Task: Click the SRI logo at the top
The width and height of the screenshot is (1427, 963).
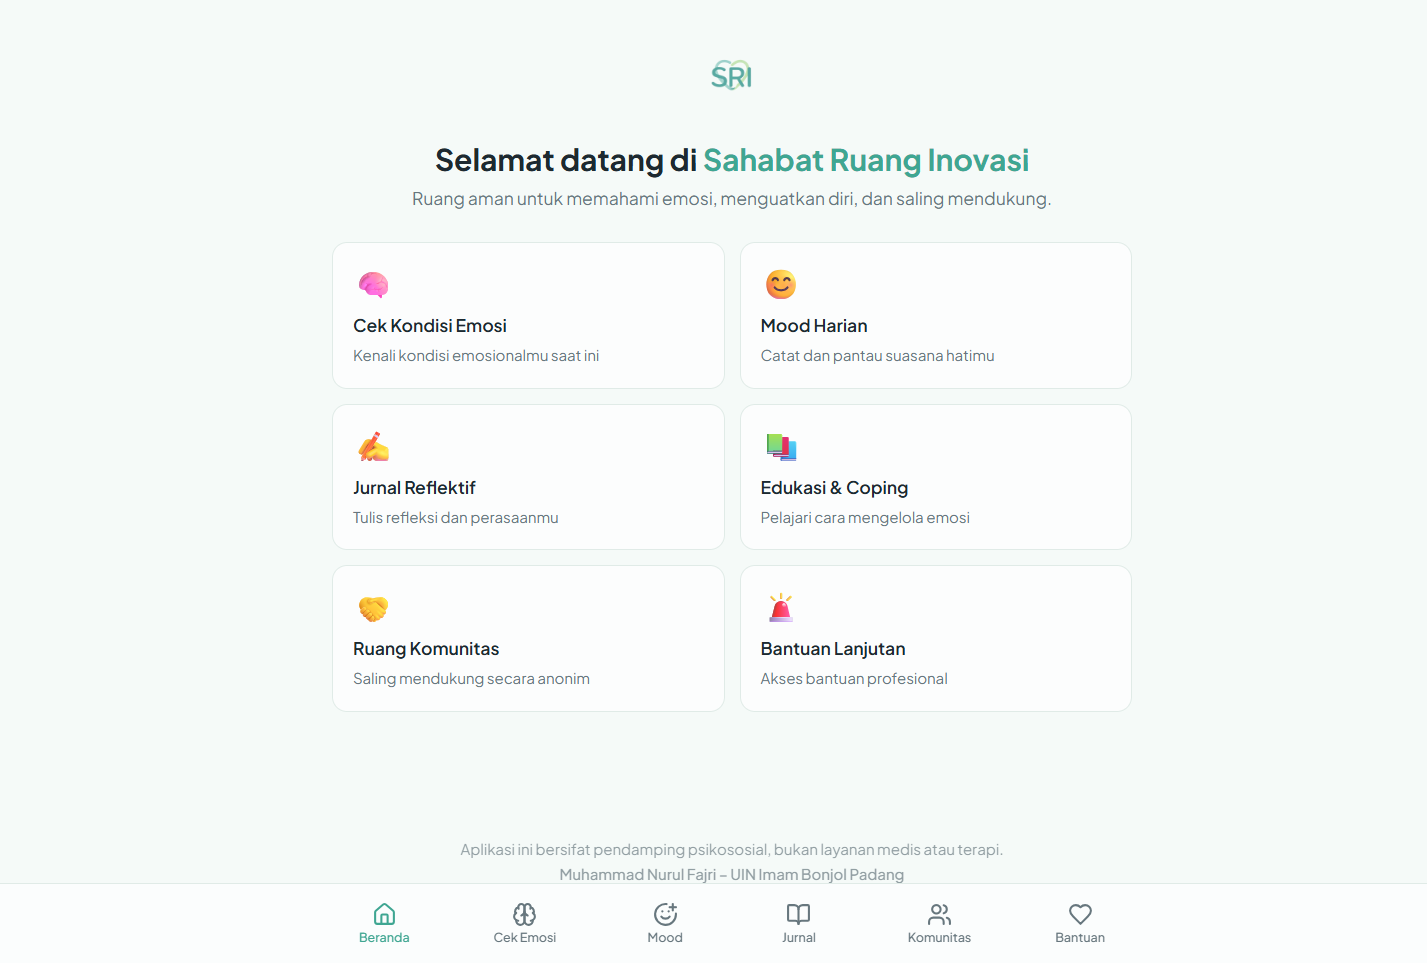Action: [731, 75]
